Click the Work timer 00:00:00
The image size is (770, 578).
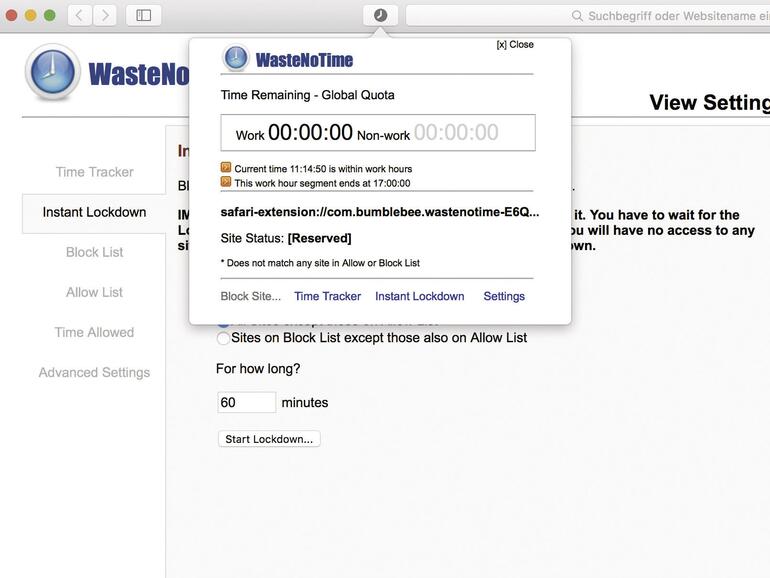[310, 132]
